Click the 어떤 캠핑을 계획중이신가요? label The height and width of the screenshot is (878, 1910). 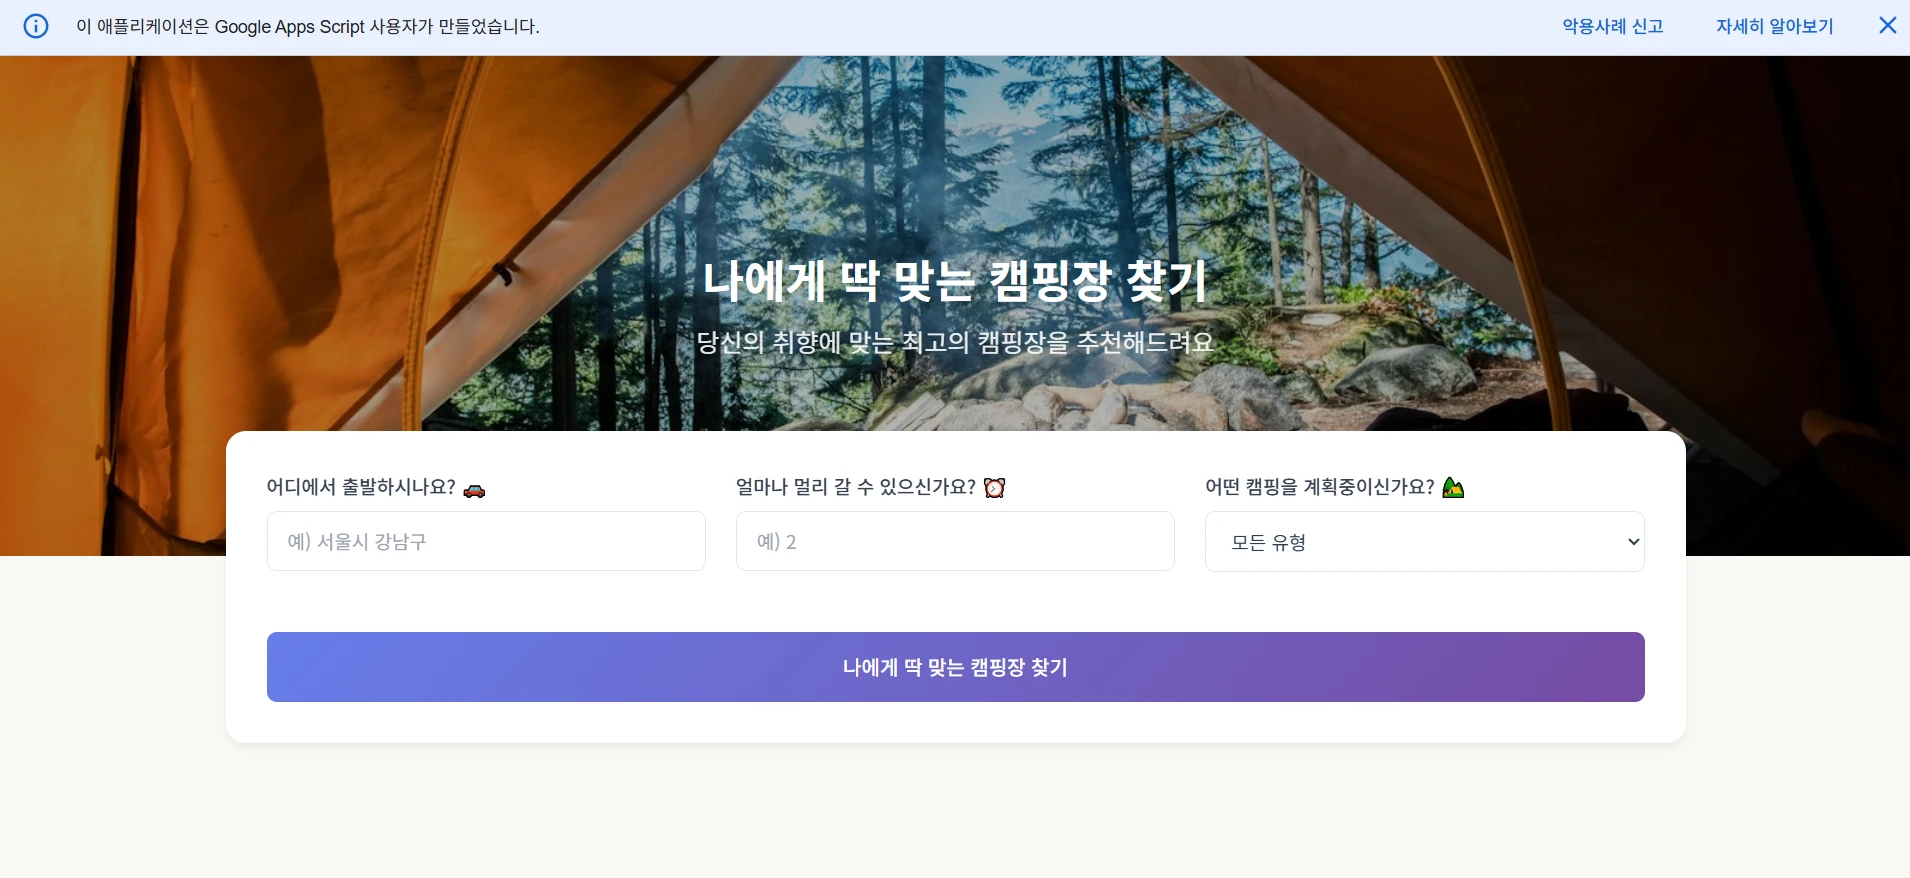pyautogui.click(x=1320, y=487)
